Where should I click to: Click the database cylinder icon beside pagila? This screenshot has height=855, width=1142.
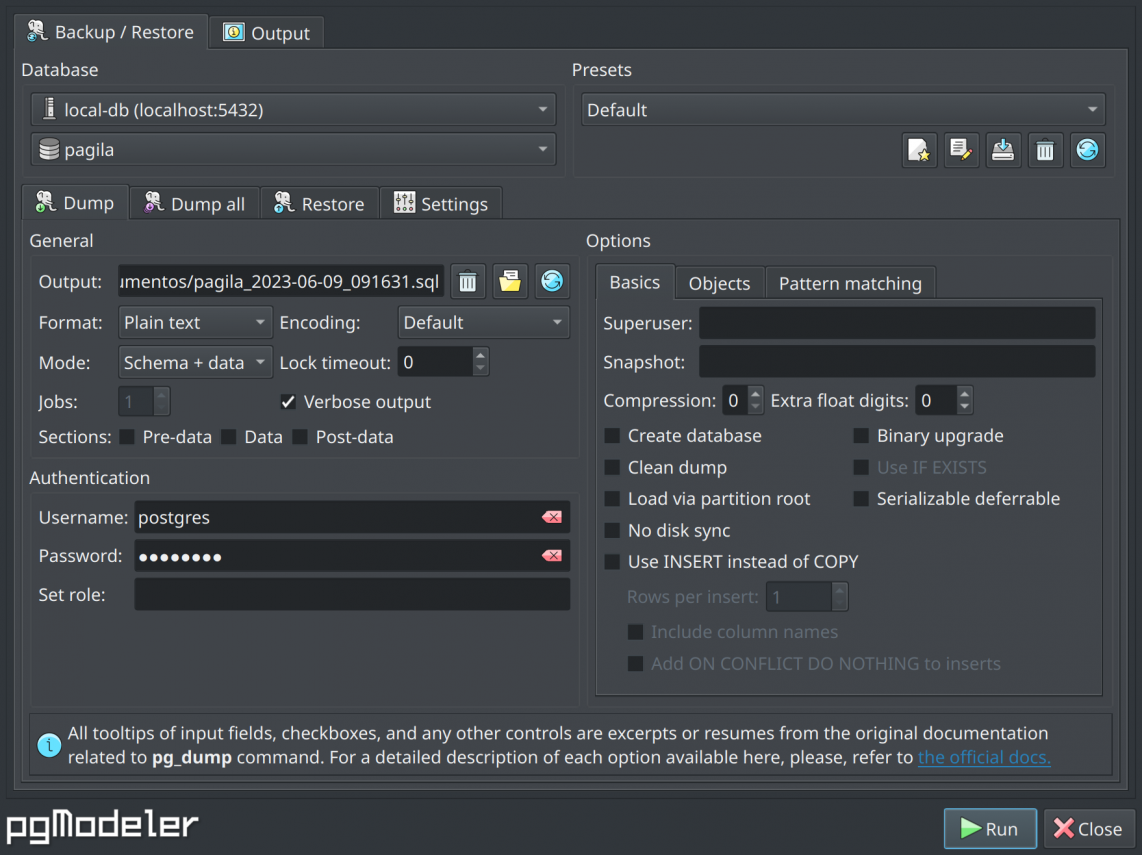[x=49, y=149]
